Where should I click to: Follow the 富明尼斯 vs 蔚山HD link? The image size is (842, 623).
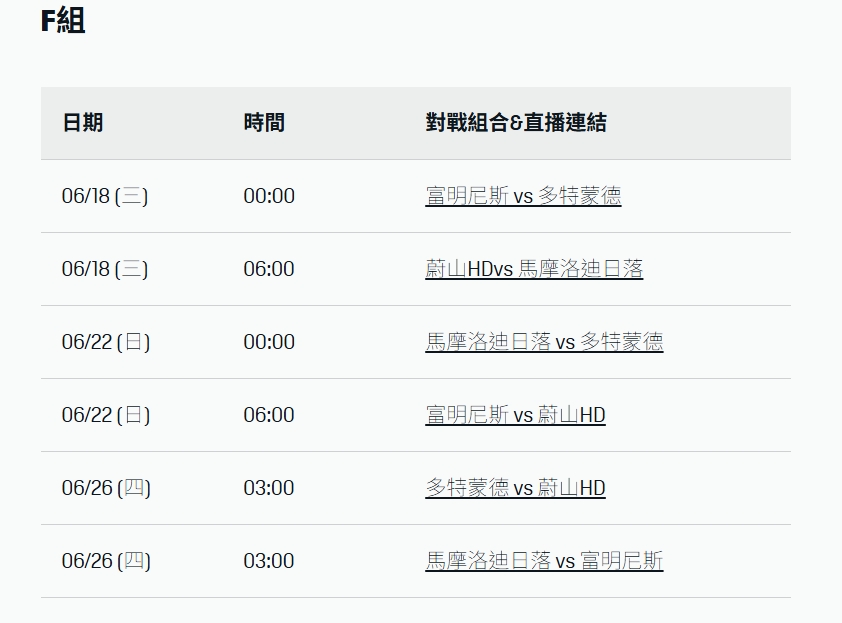(x=515, y=415)
